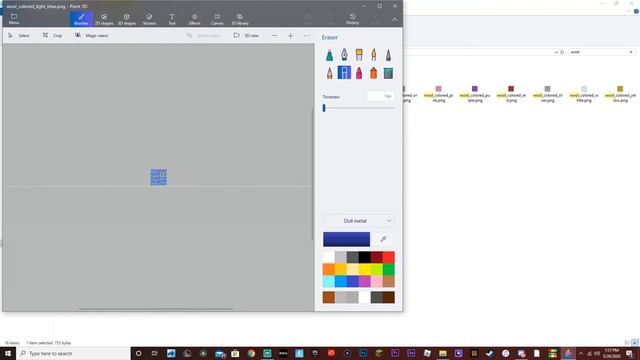Viewport: 640px width, 360px height.
Task: Open the current dark blue color box
Action: coord(346,239)
